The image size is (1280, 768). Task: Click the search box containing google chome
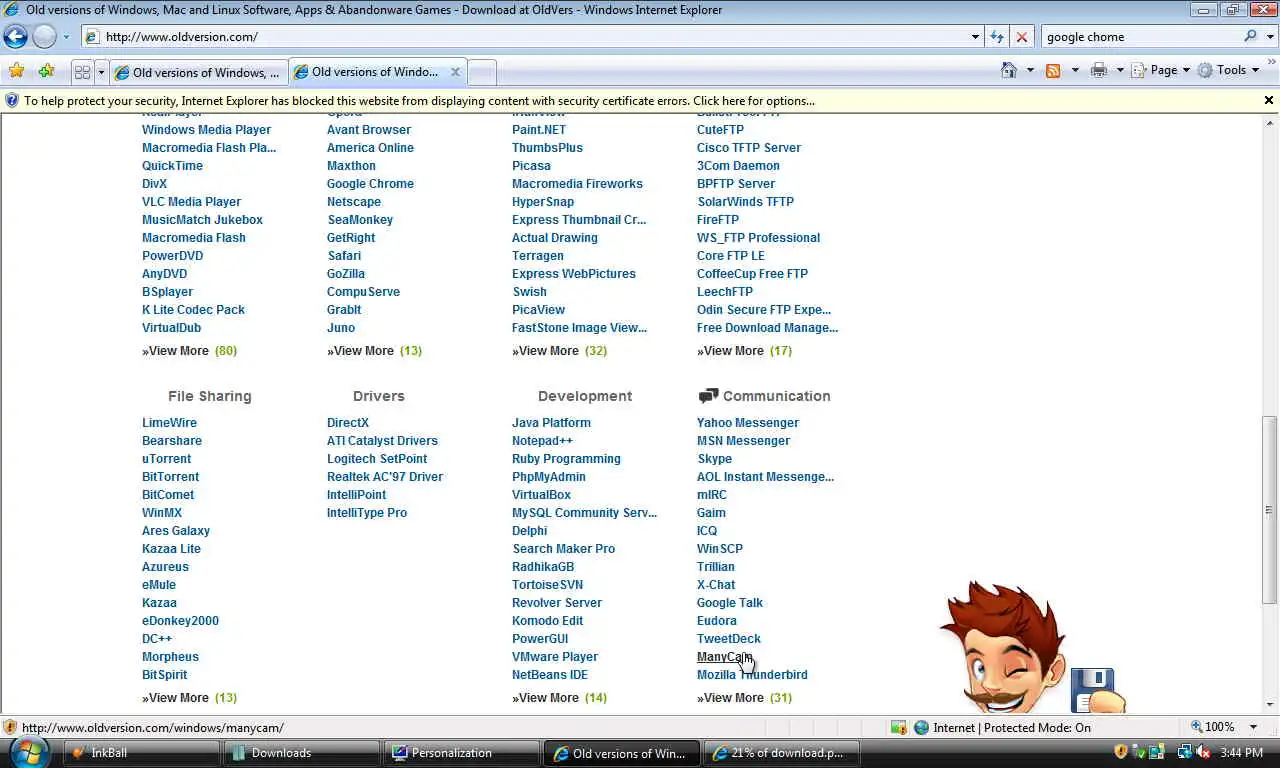click(x=1140, y=37)
